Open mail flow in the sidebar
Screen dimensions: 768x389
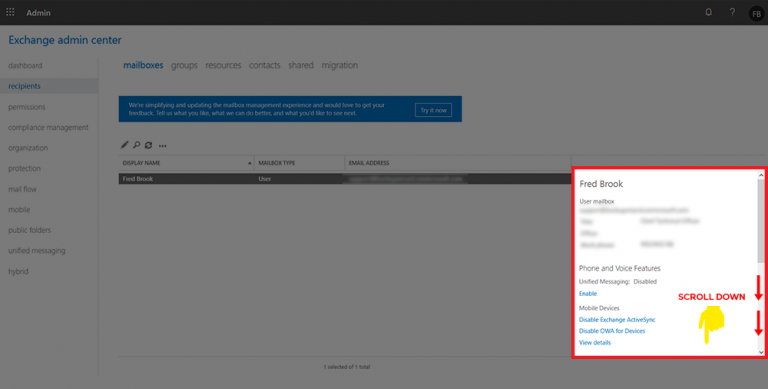(22, 189)
